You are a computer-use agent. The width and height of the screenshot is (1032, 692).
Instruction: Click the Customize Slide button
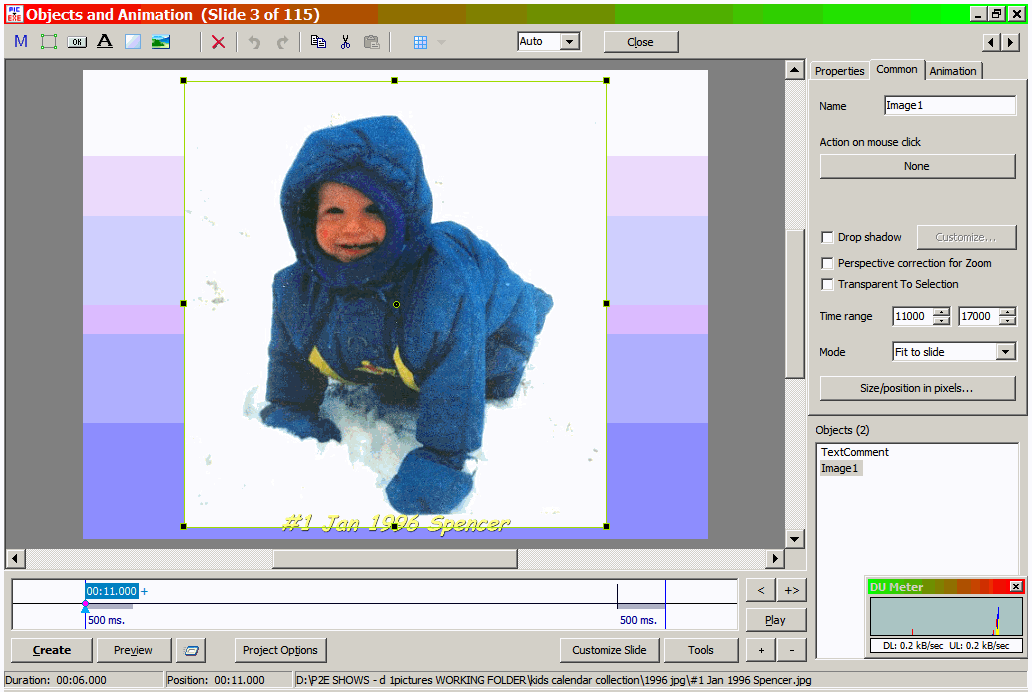tap(609, 650)
